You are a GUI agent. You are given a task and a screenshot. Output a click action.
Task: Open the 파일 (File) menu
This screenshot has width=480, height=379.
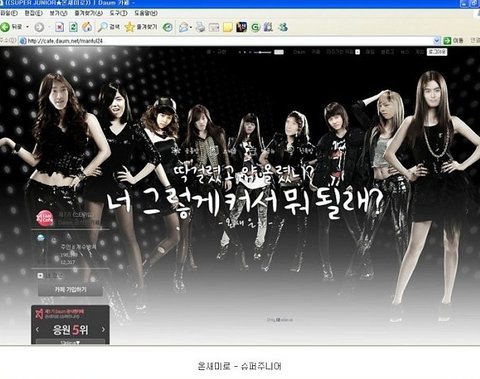[x=9, y=13]
